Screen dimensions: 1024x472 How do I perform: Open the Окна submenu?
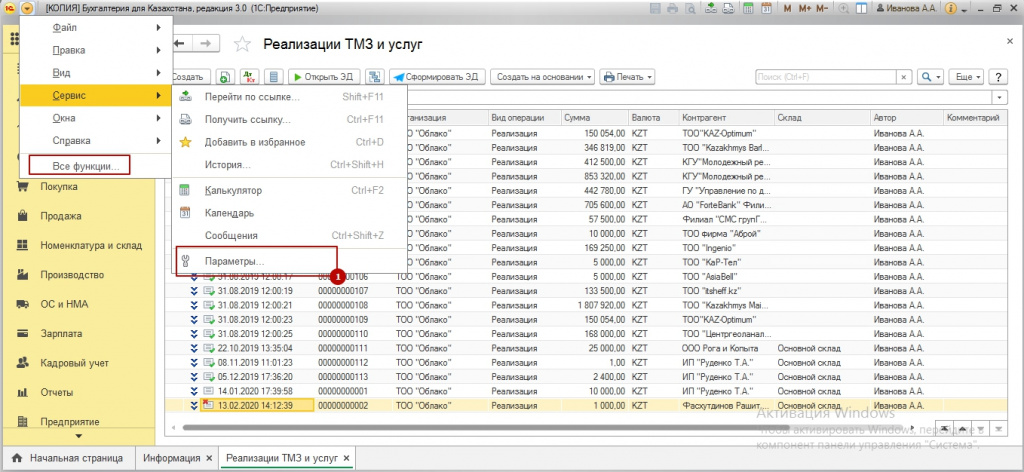coord(96,118)
